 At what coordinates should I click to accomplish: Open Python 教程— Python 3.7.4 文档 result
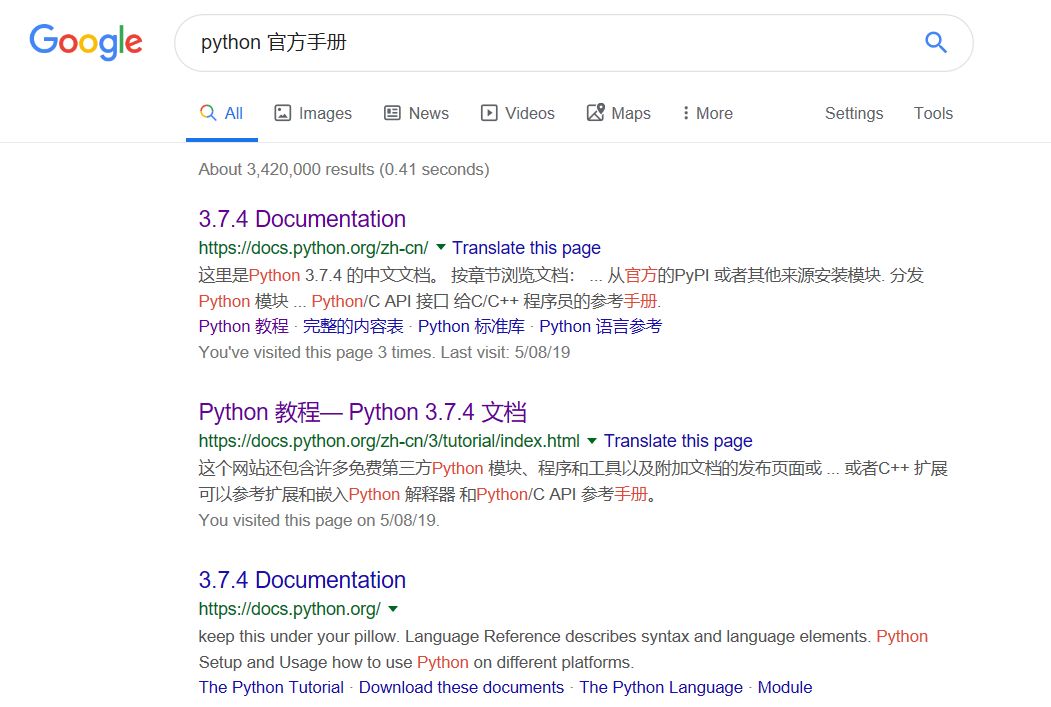(x=363, y=412)
